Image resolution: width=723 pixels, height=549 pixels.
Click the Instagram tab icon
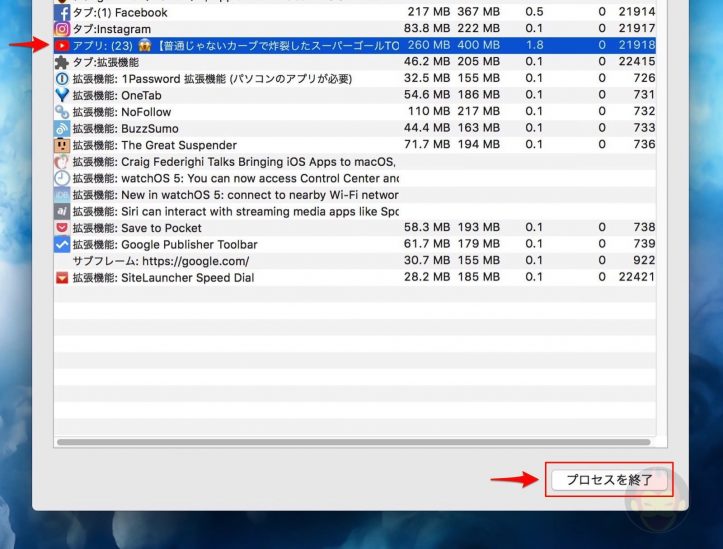pyautogui.click(x=62, y=29)
